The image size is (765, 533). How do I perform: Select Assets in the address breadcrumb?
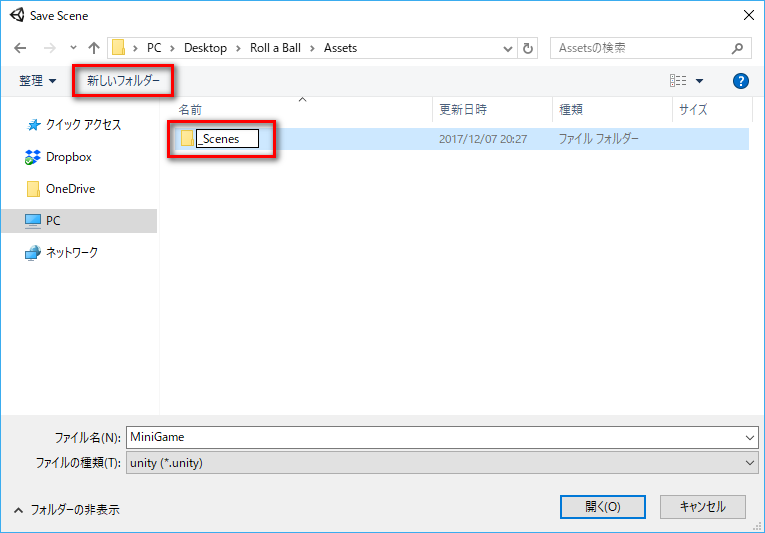point(340,48)
